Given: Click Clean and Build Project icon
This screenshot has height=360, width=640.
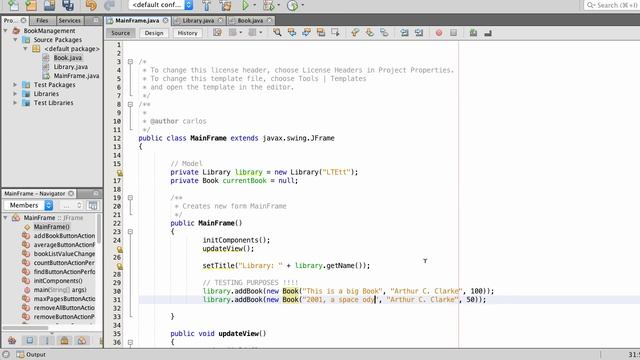Looking at the screenshot, I should pyautogui.click(x=225, y=5).
